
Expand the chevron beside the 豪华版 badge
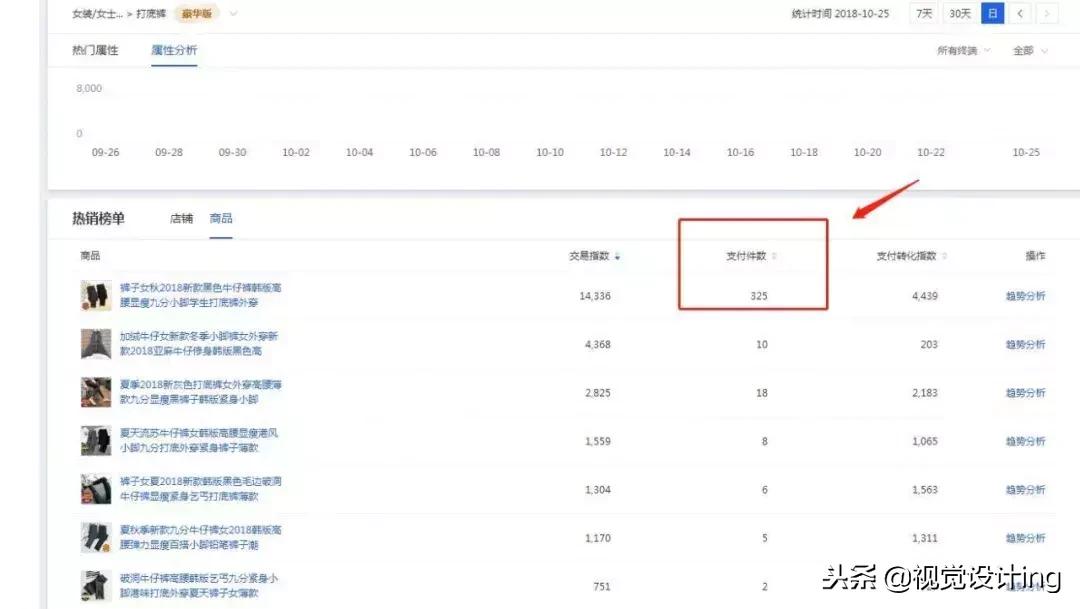232,13
